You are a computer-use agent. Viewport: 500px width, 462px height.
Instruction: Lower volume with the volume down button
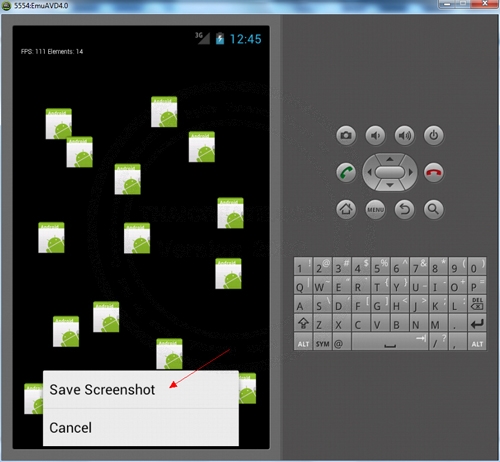point(375,135)
